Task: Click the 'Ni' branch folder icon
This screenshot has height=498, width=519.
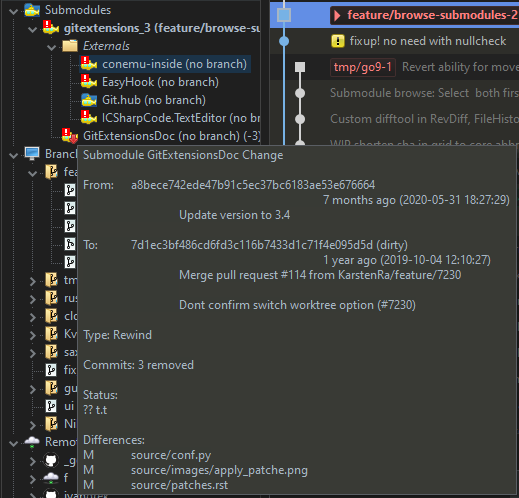Action: 51,424
